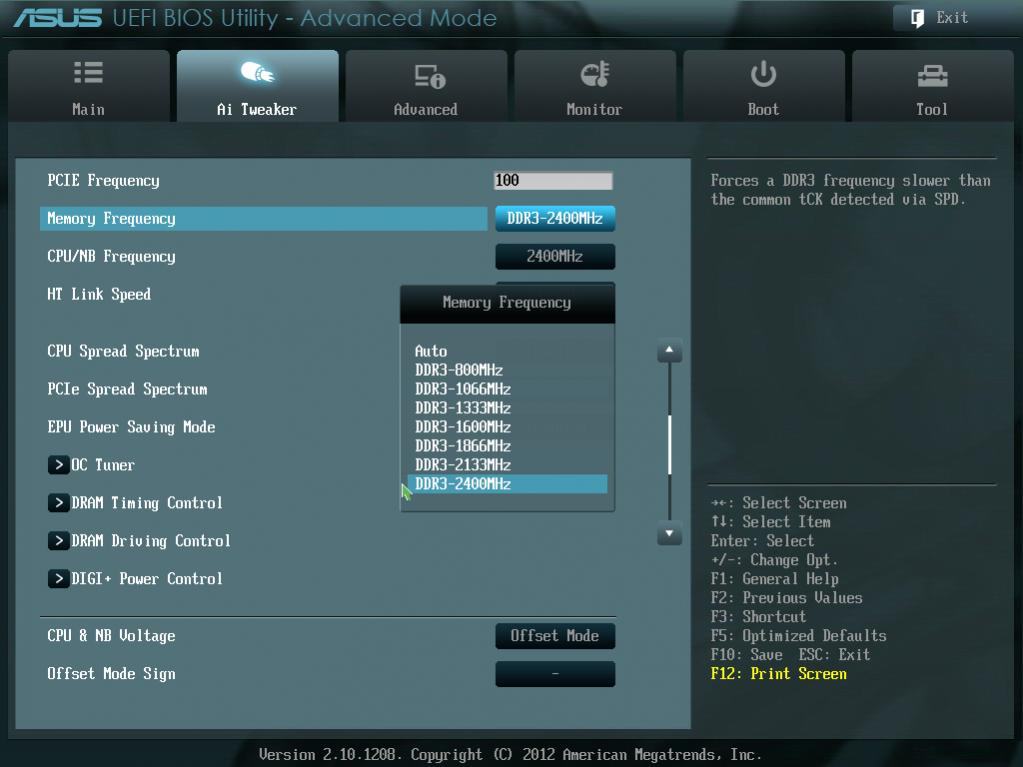Click the scroll down arrow button

(x=669, y=534)
